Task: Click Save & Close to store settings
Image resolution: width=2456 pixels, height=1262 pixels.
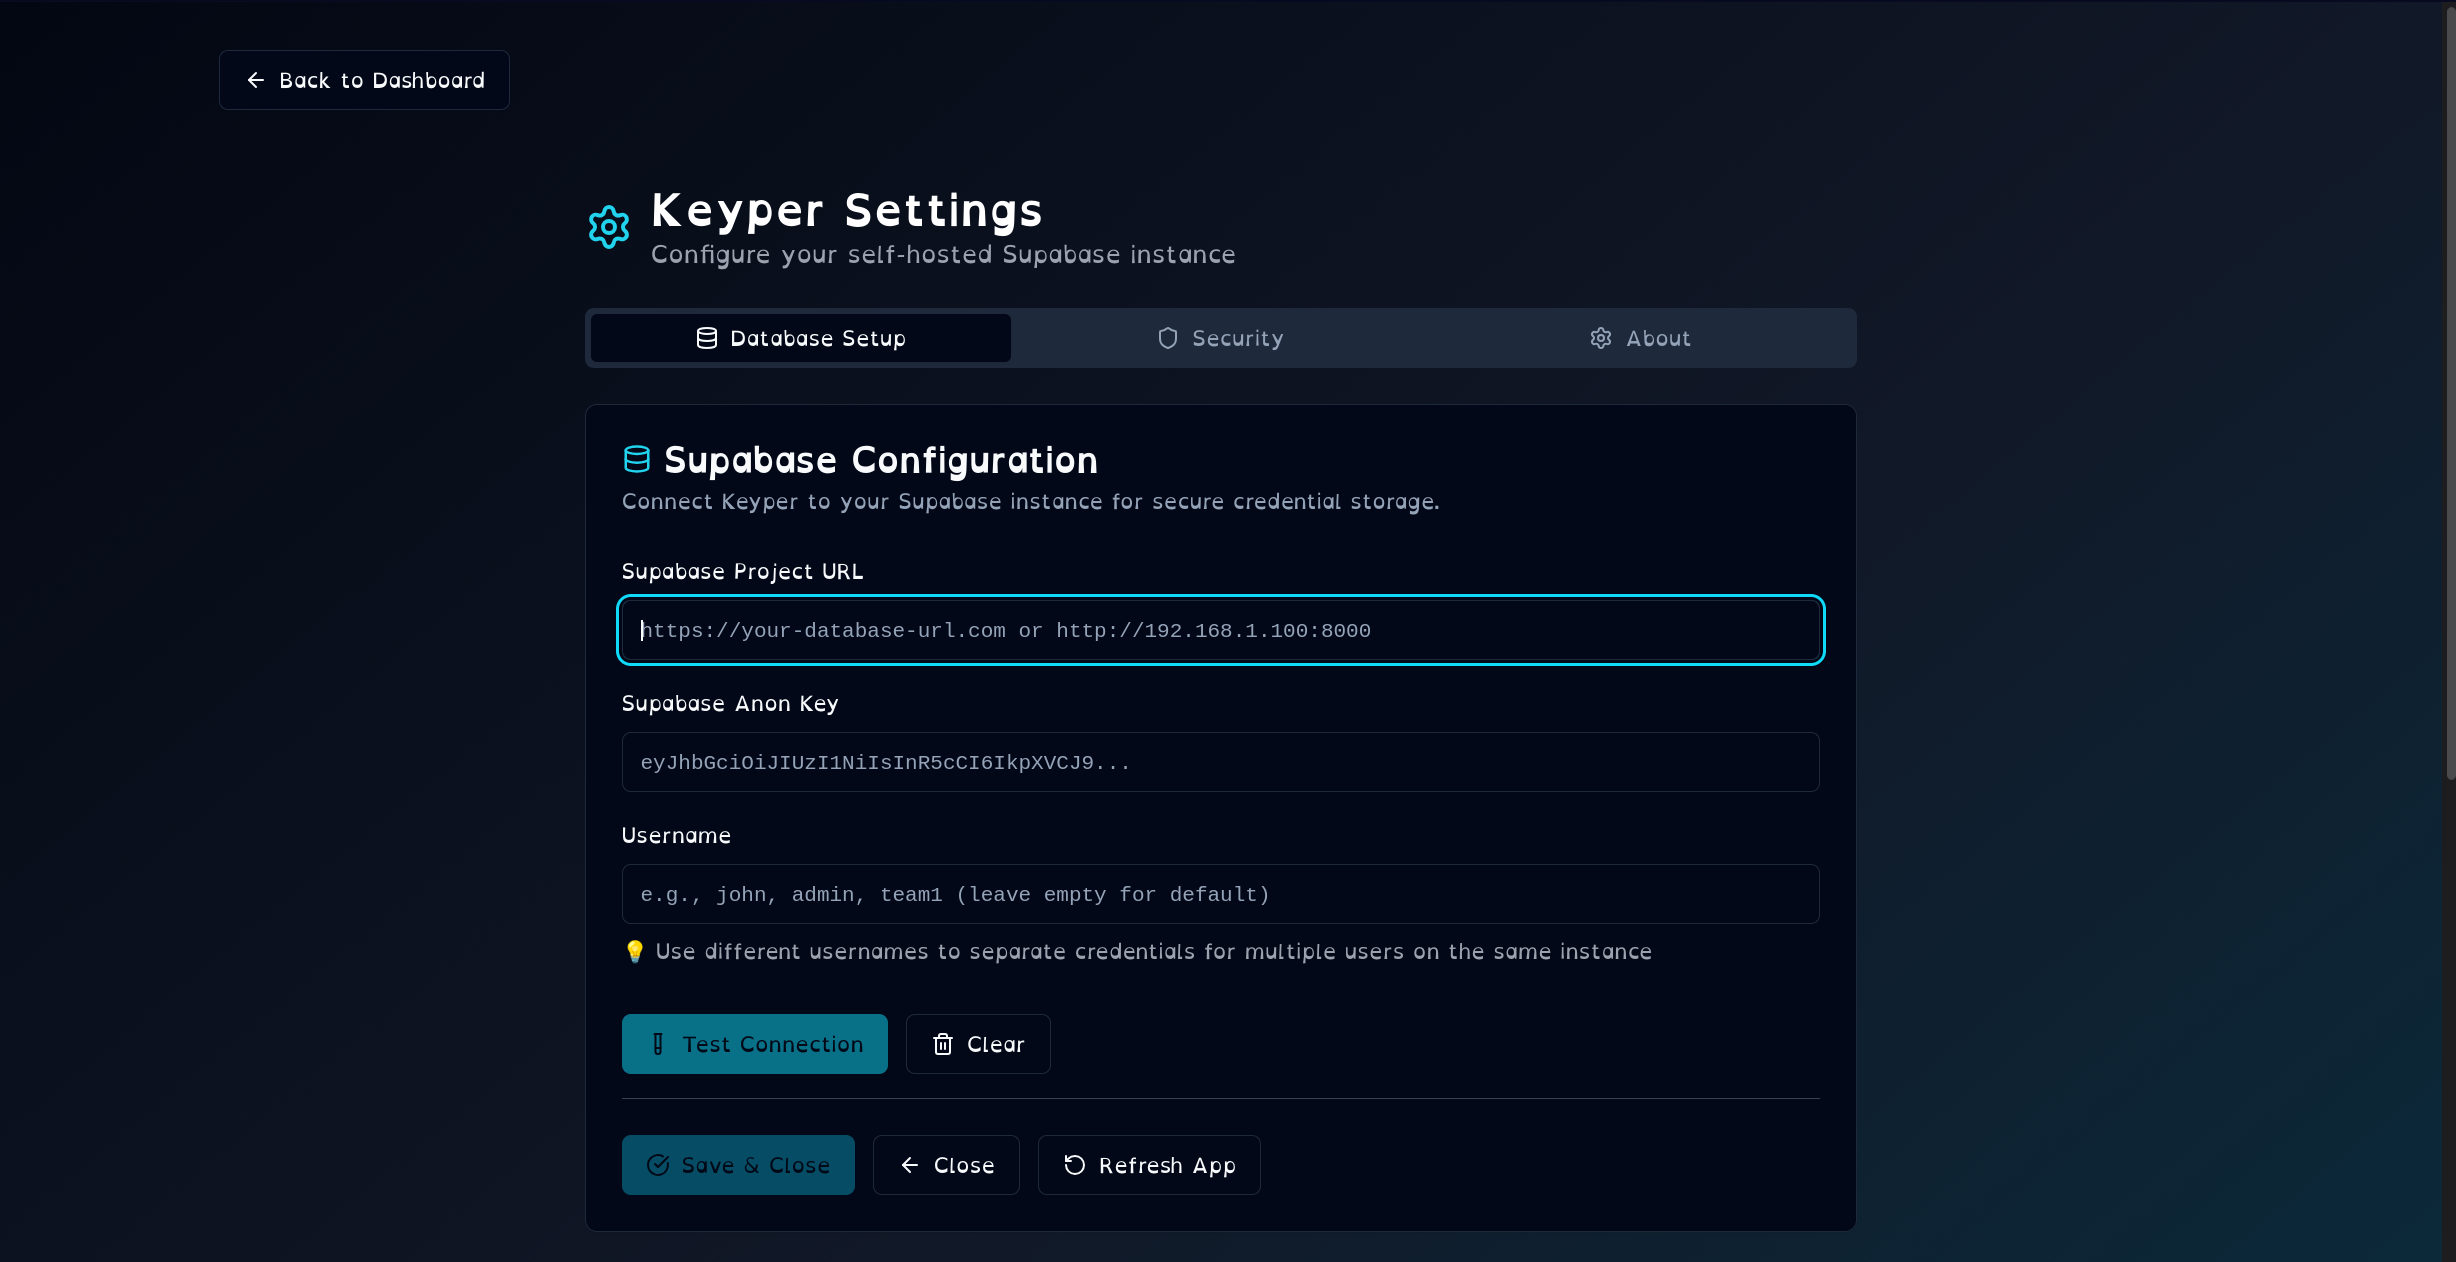Action: coord(738,1165)
